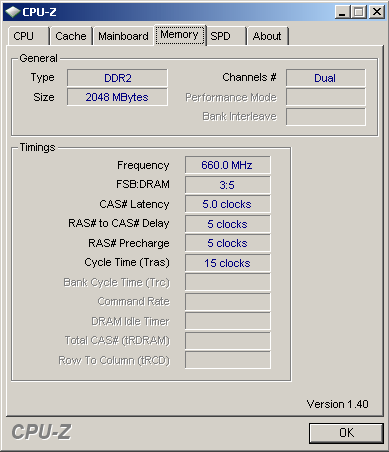Open the About tab
The image size is (389, 452).
(267, 36)
